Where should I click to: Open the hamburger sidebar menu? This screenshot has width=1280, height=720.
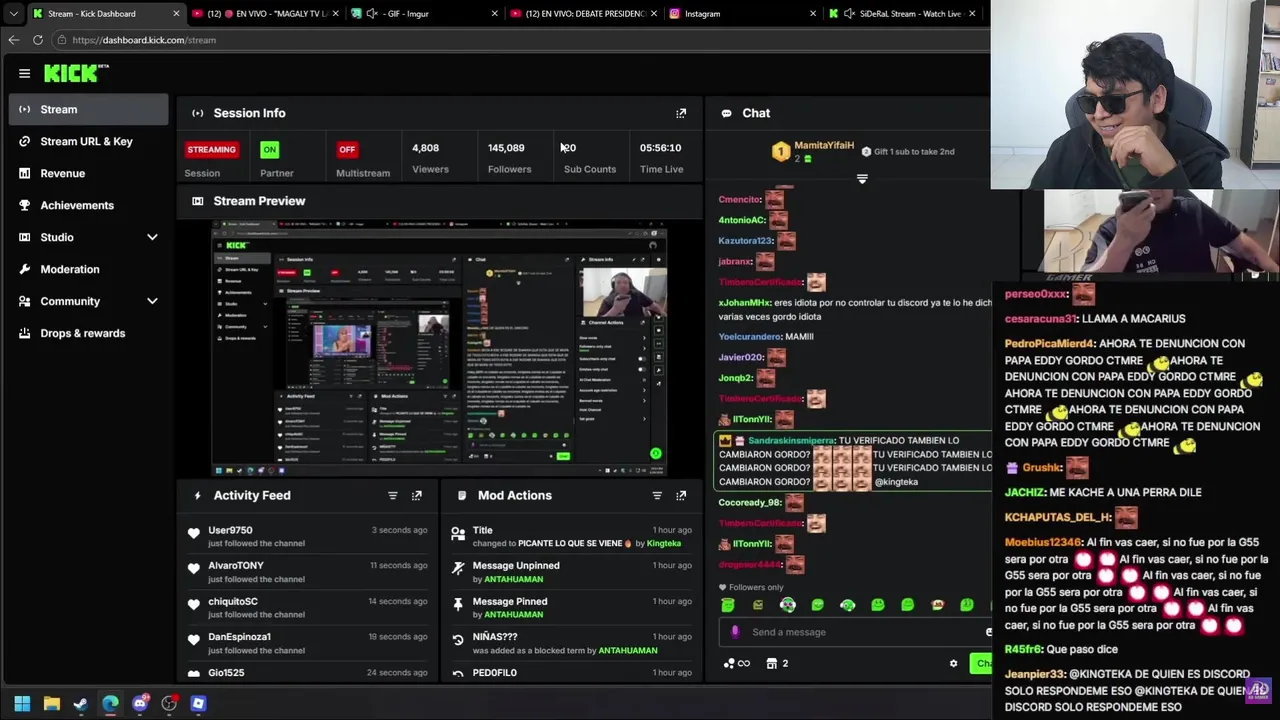[24, 73]
